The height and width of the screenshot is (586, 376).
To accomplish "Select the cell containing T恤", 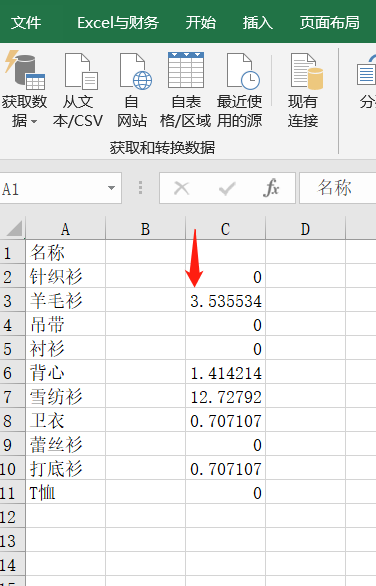I will tap(65, 492).
